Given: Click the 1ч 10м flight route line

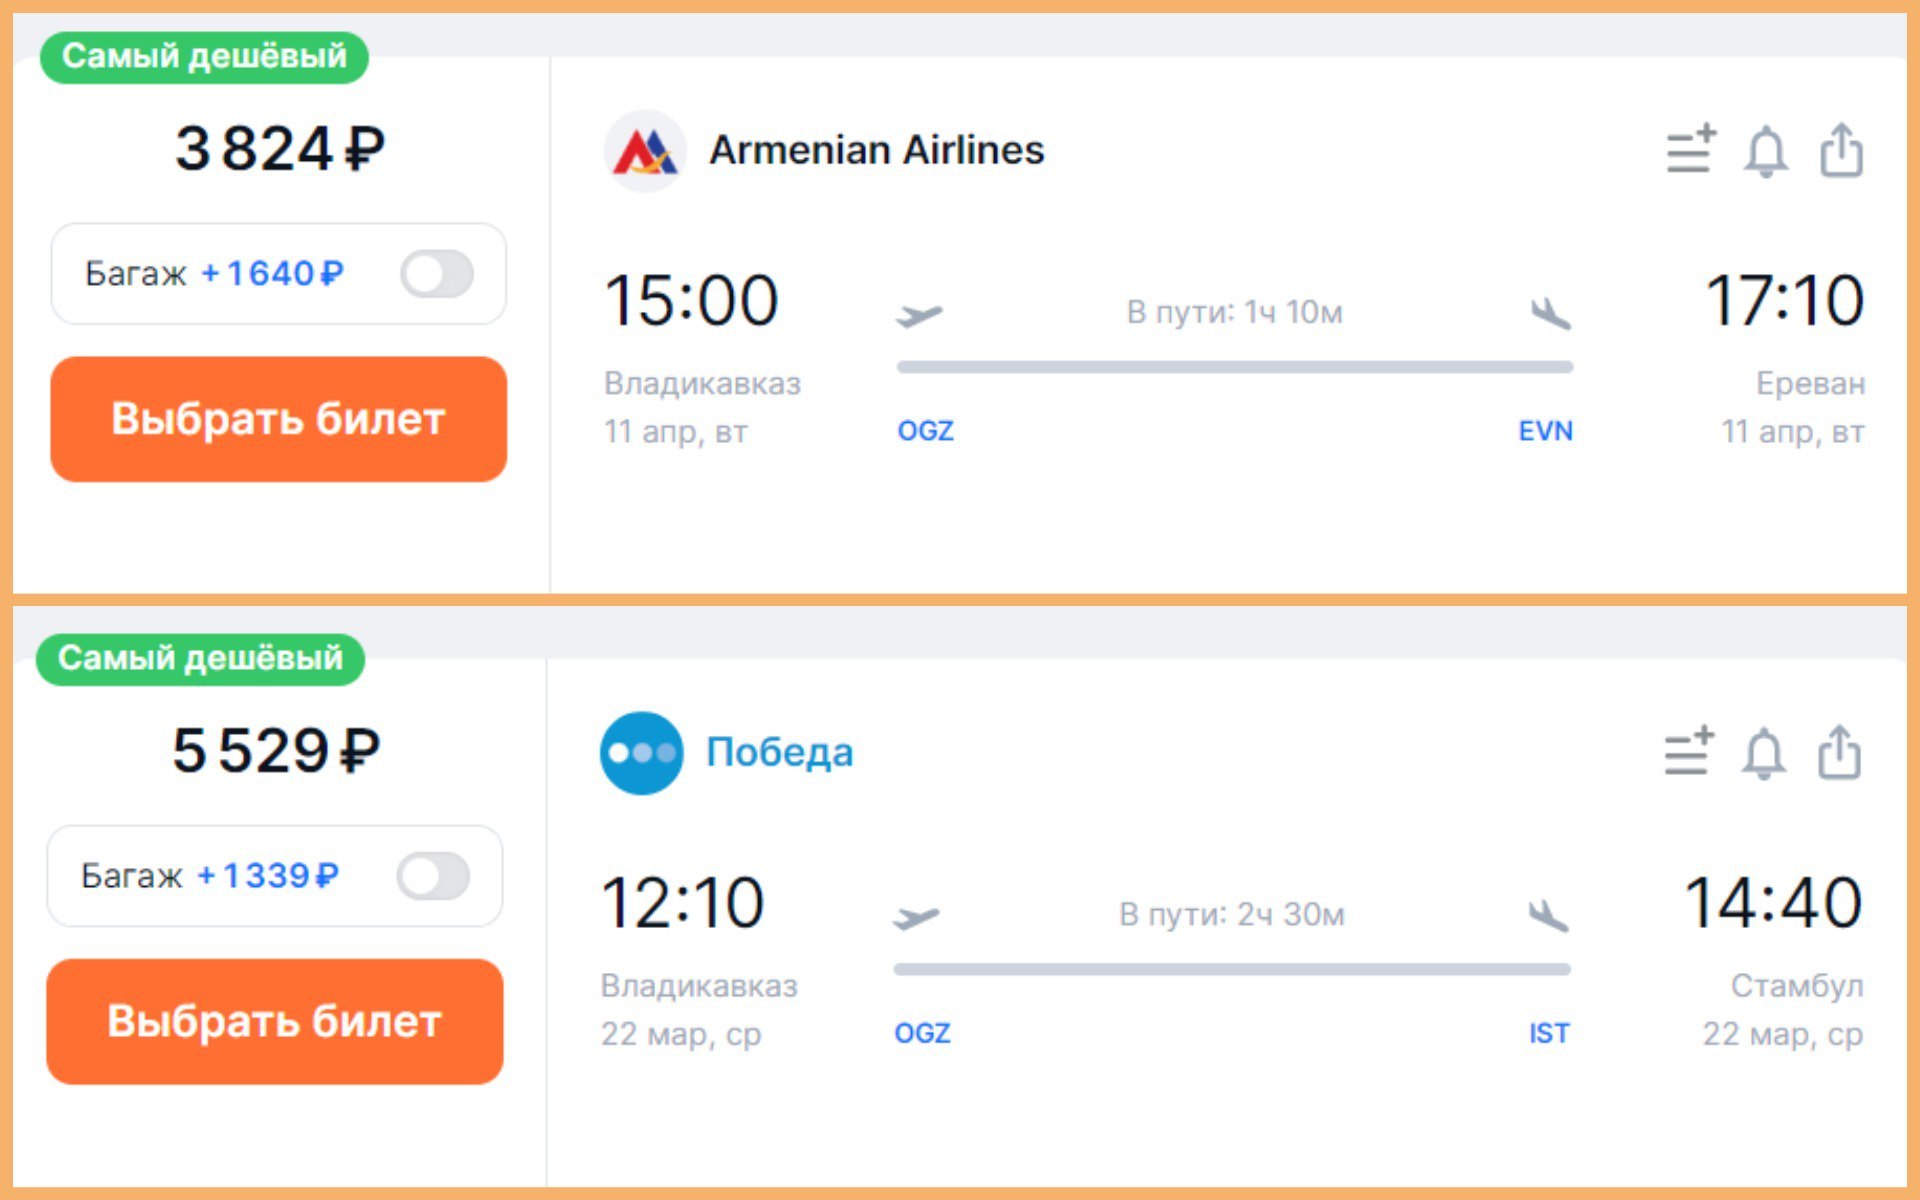Looking at the screenshot, I should pos(1235,367).
